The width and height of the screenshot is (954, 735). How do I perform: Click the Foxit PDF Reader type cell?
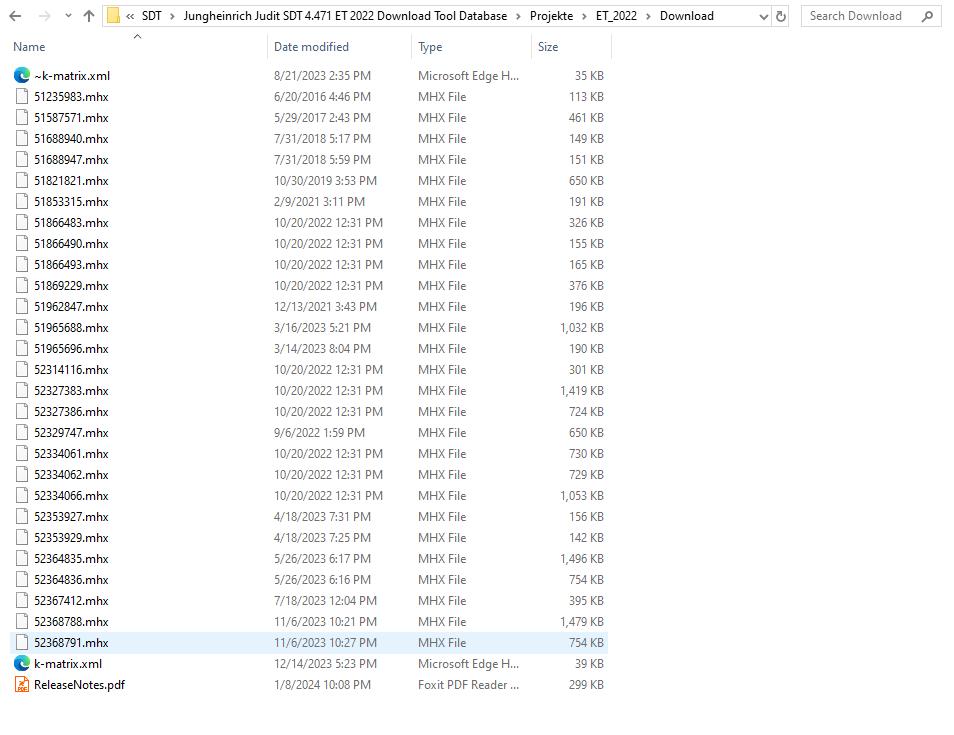click(468, 685)
